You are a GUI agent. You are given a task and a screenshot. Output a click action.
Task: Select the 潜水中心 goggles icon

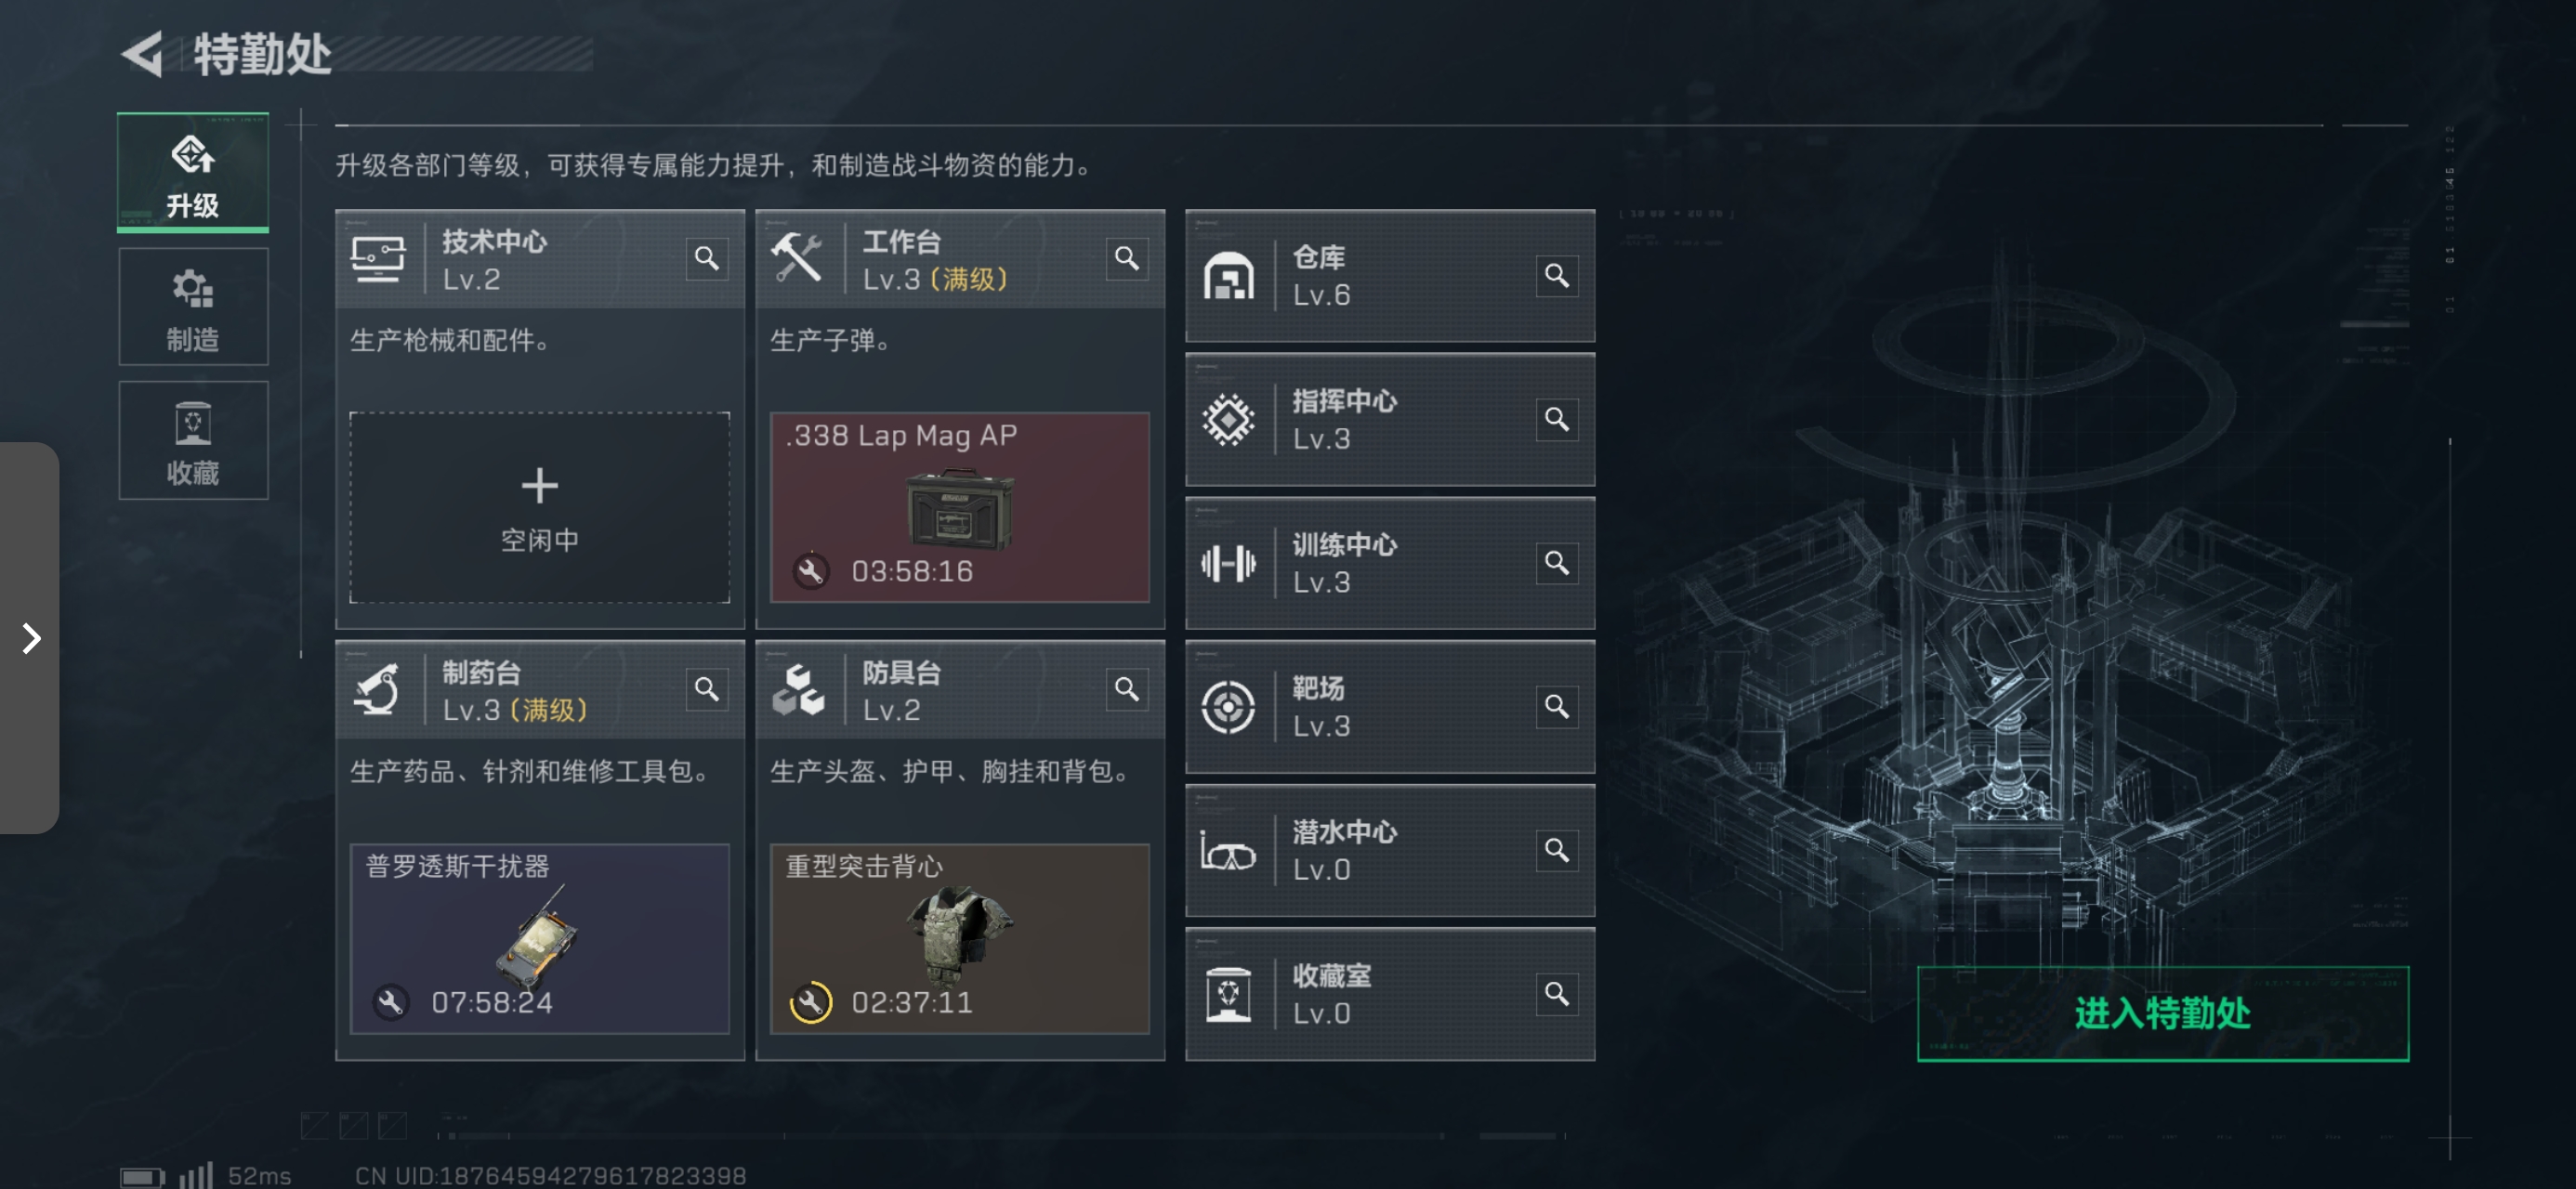1228,852
